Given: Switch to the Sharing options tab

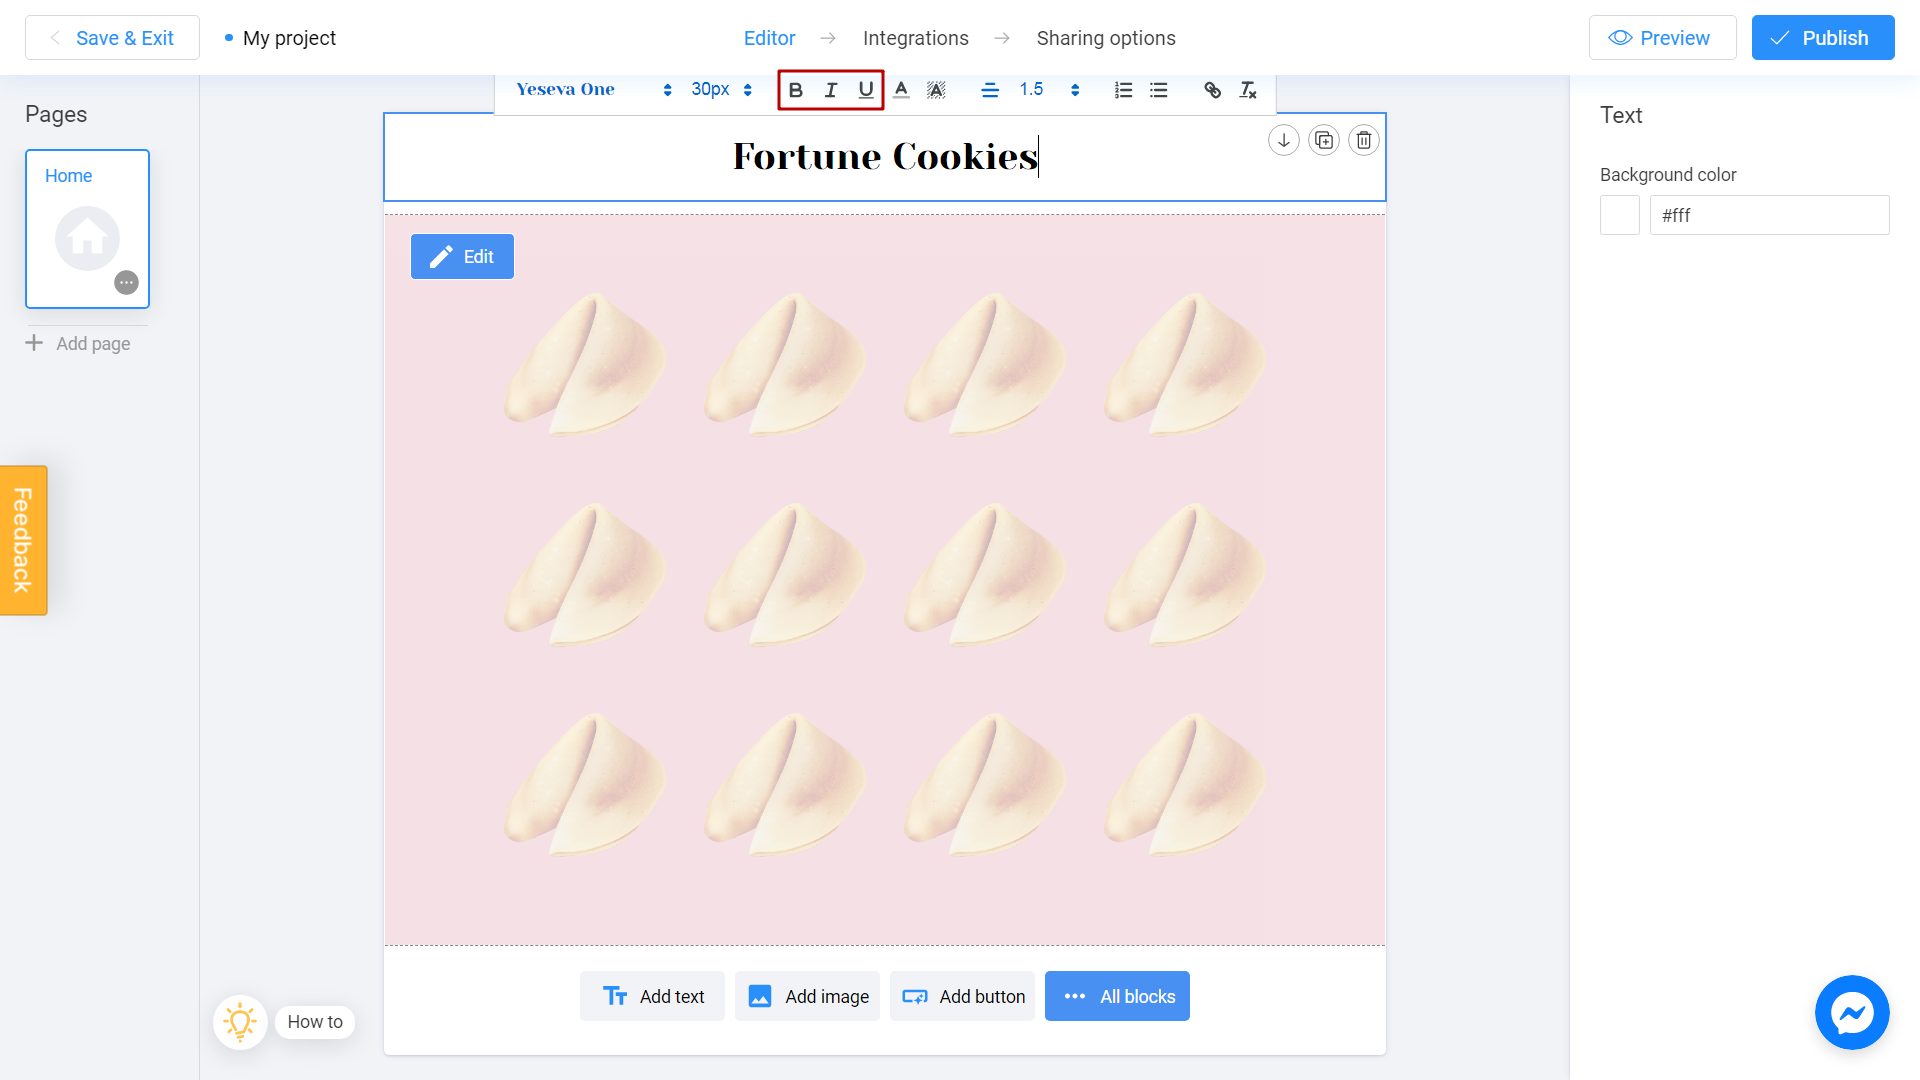Looking at the screenshot, I should click(1105, 37).
